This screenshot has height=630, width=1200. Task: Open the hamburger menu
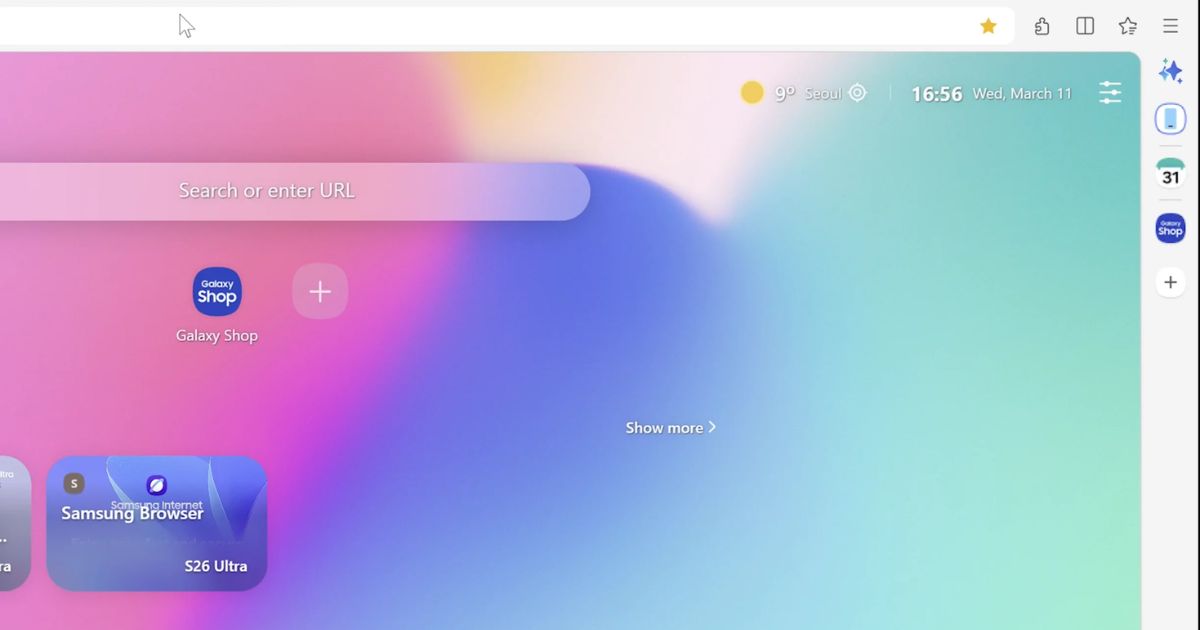(x=1169, y=25)
